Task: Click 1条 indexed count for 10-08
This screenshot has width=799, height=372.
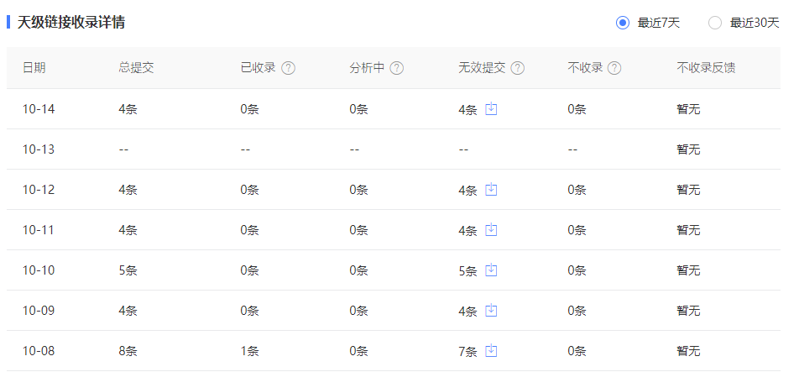Action: click(250, 351)
